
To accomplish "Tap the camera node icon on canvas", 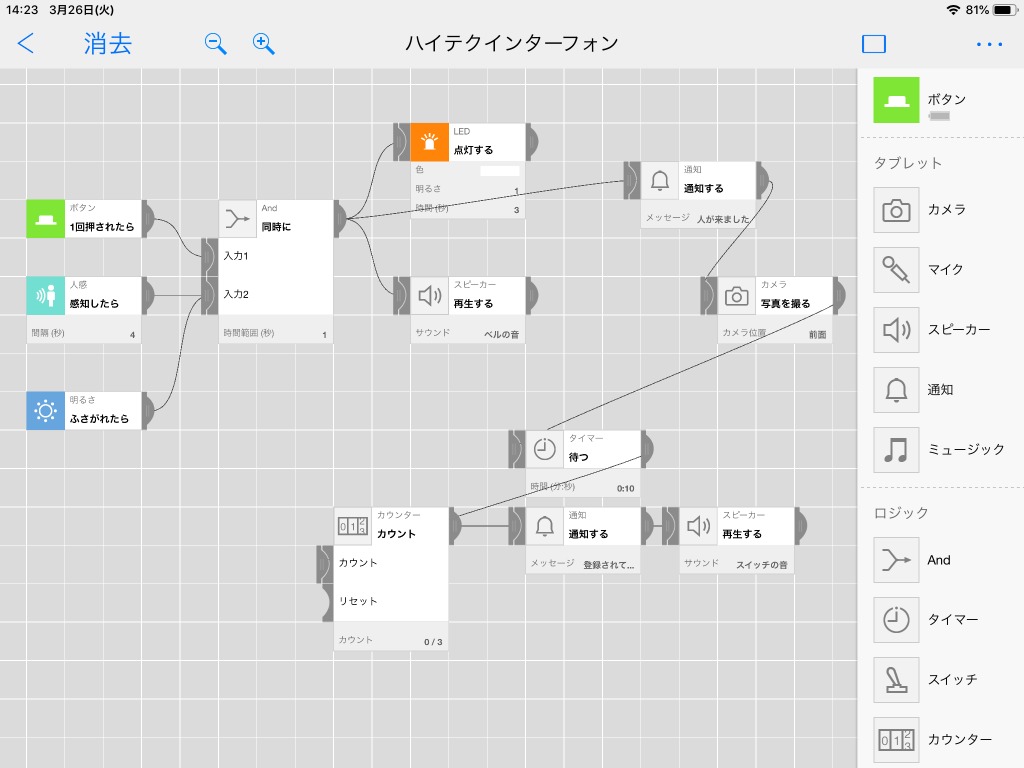I will (736, 296).
